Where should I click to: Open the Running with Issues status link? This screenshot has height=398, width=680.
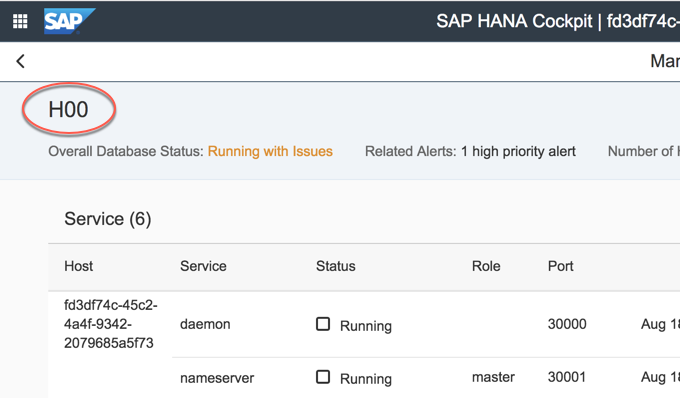(x=270, y=151)
